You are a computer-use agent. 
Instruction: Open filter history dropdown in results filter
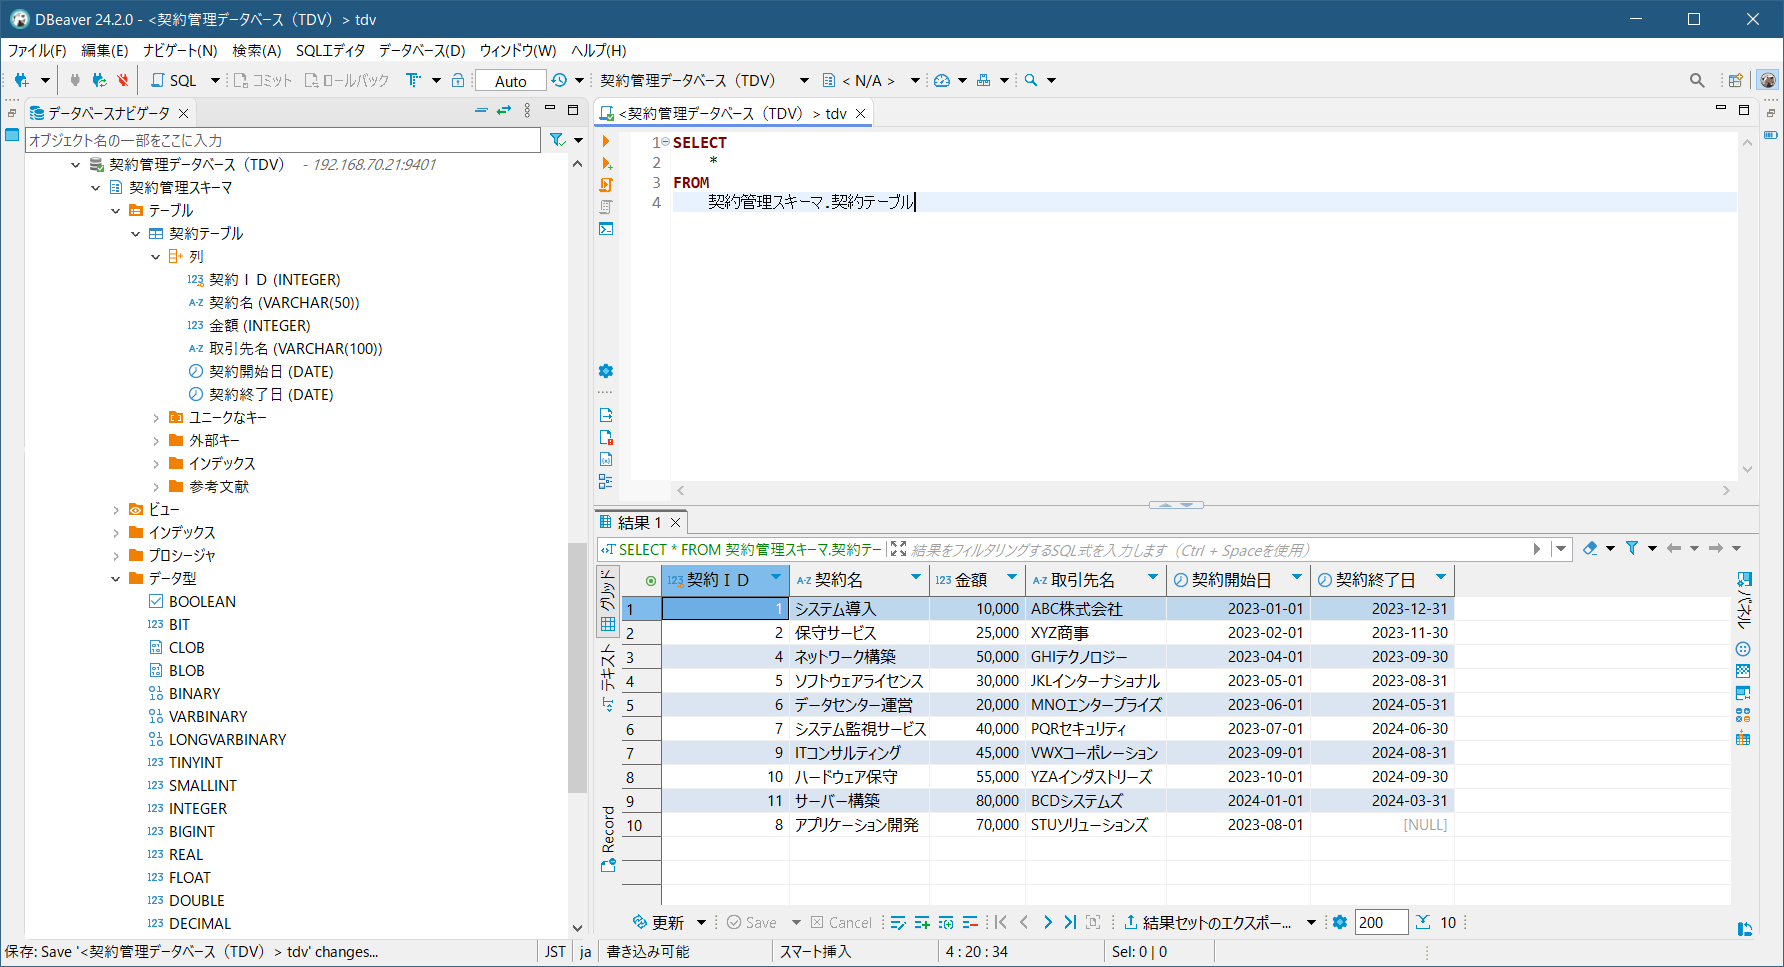pyautogui.click(x=1560, y=548)
